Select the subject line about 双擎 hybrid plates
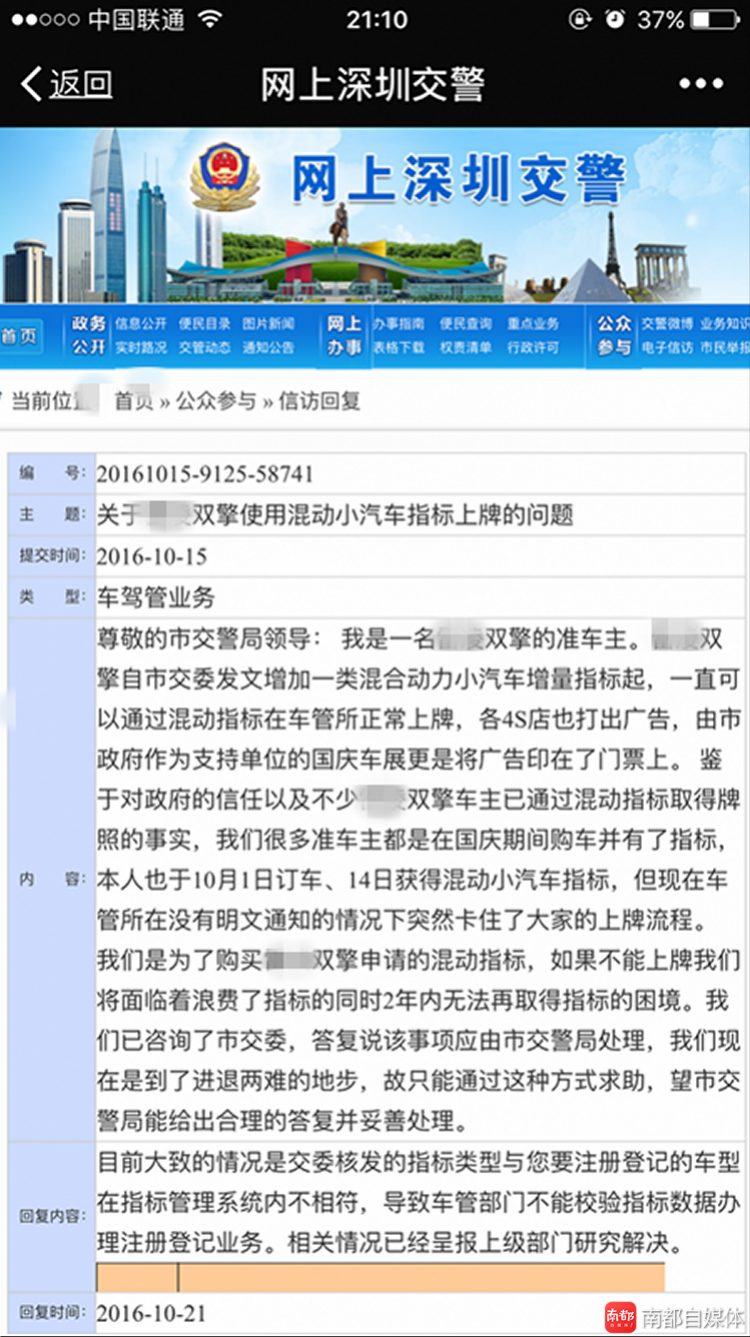The image size is (750, 1337). coord(335,515)
